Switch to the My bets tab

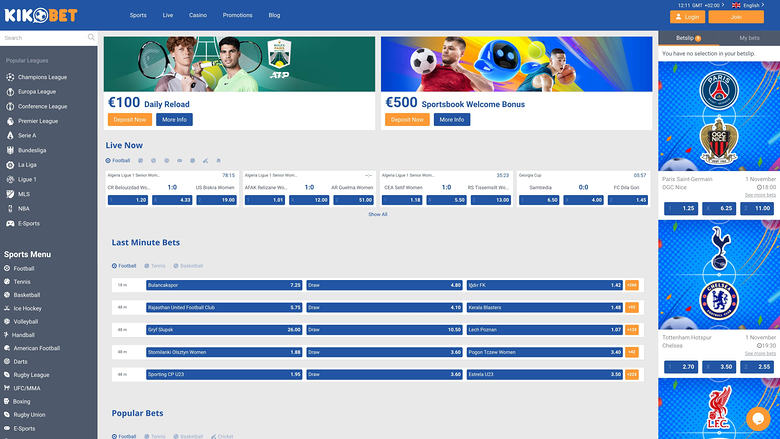(749, 38)
